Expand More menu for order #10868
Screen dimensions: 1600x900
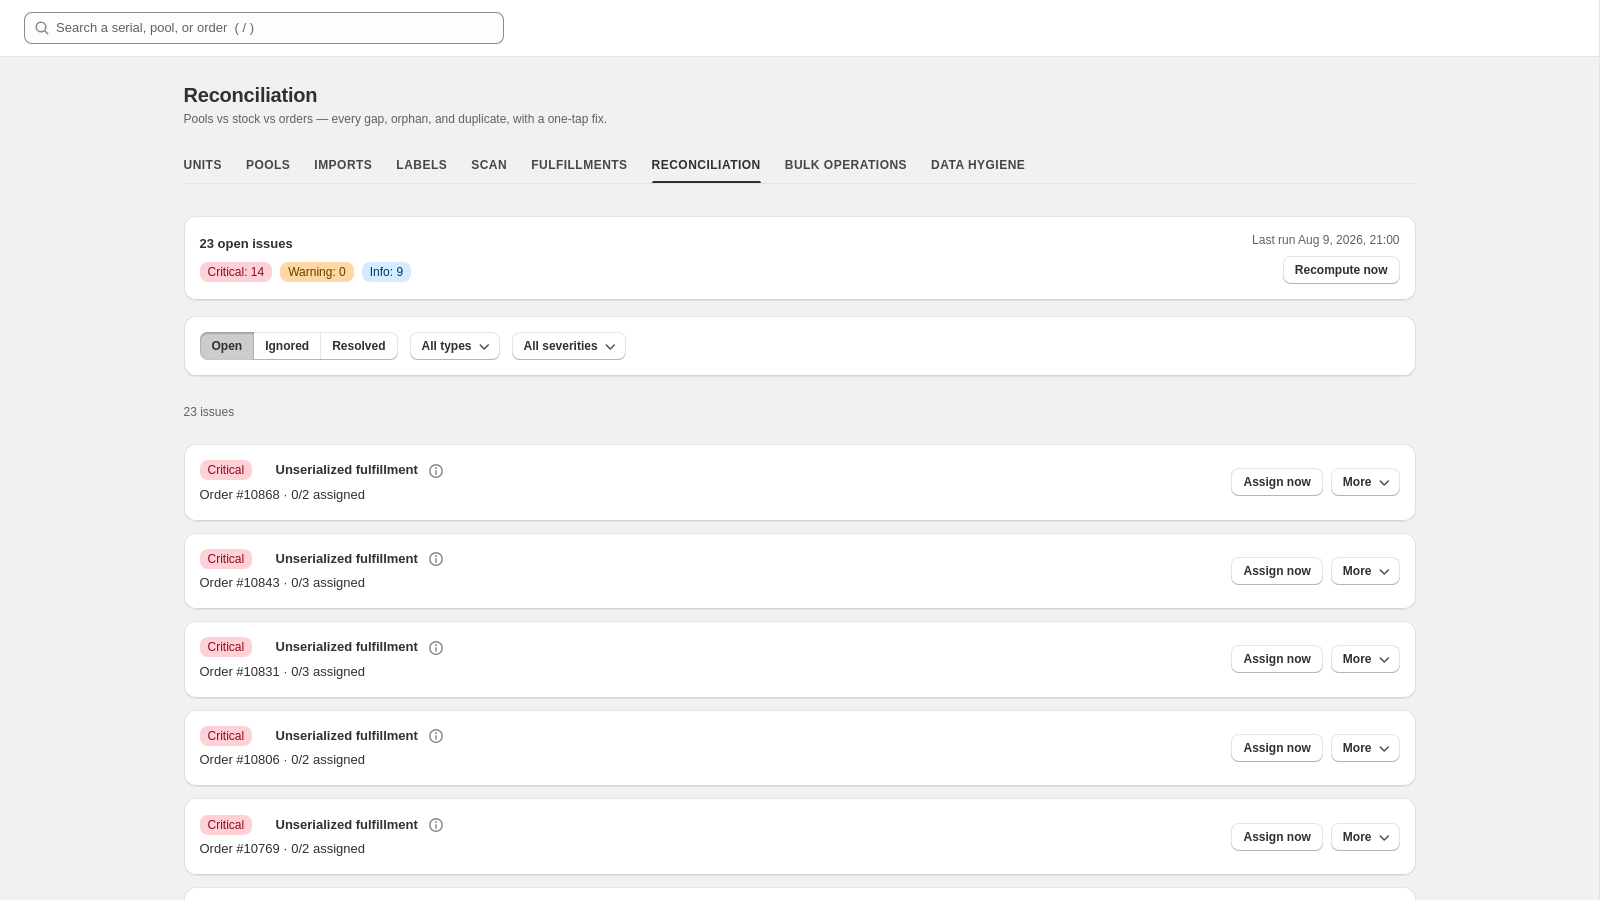click(x=1365, y=482)
